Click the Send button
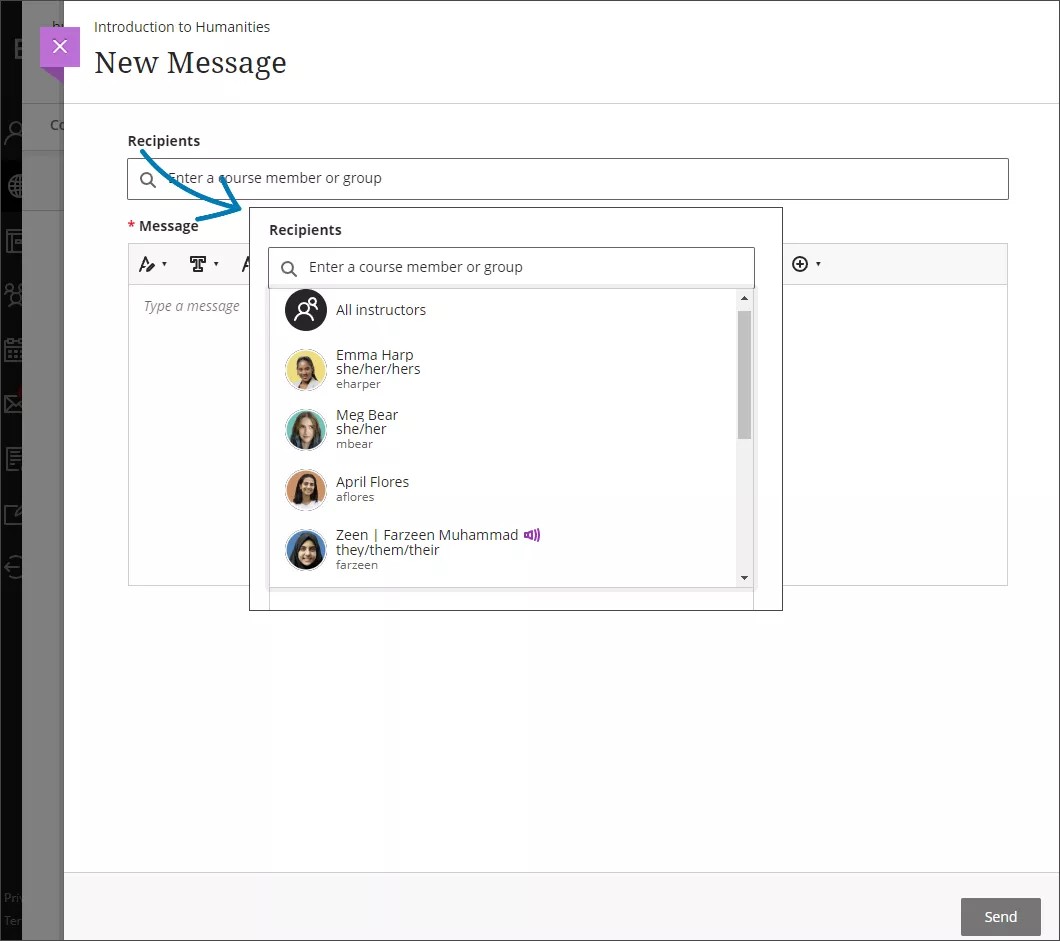 coord(1000,916)
